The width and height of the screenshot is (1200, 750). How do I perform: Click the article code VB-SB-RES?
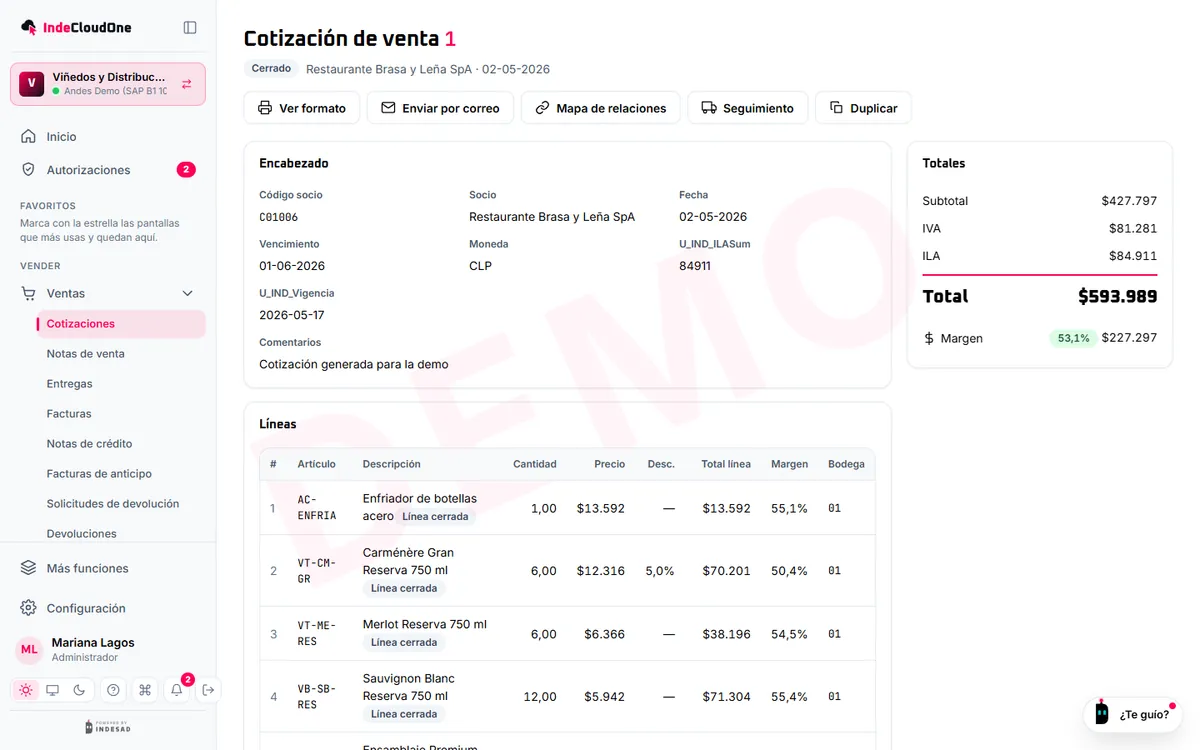click(x=317, y=697)
